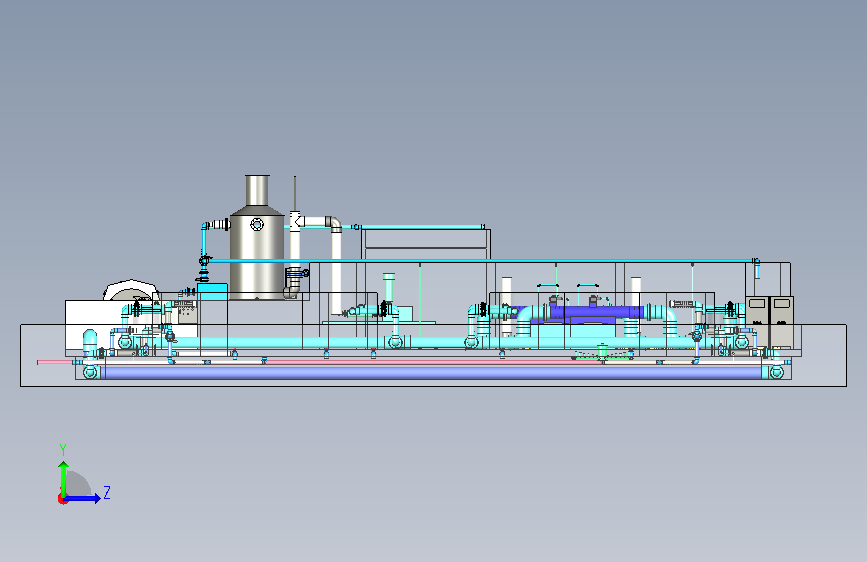Pick the white tee fitting next to the tower
Viewport: 867px width, 562px height.
tap(296, 221)
